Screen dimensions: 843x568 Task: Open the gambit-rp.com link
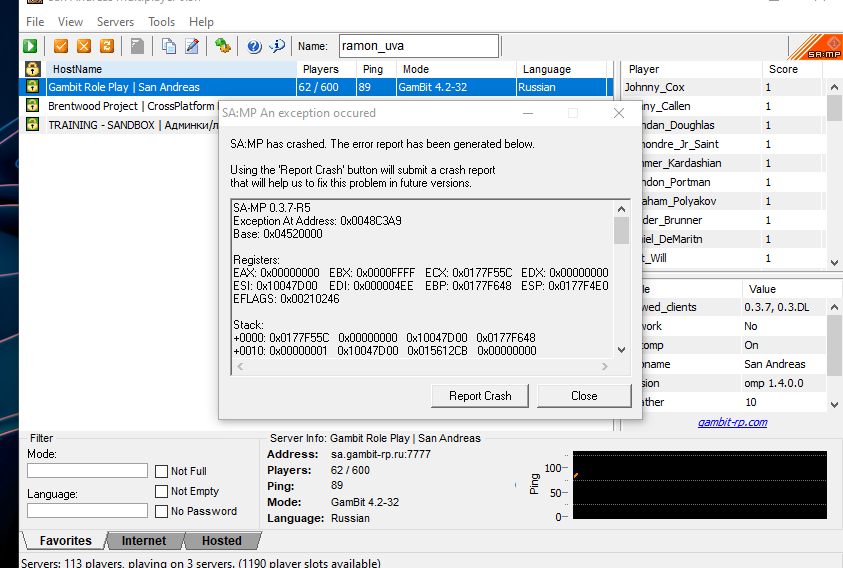pos(732,422)
